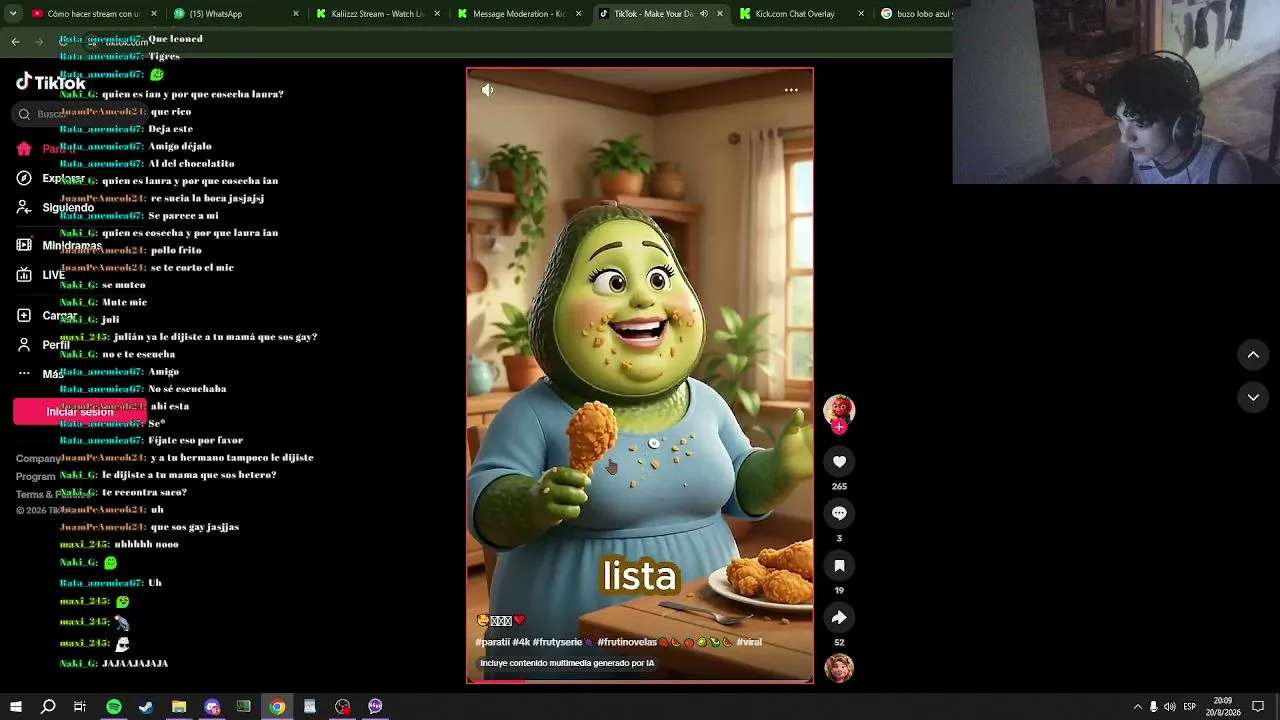Click the #viral hashtag
The height and width of the screenshot is (720, 1280).
749,642
